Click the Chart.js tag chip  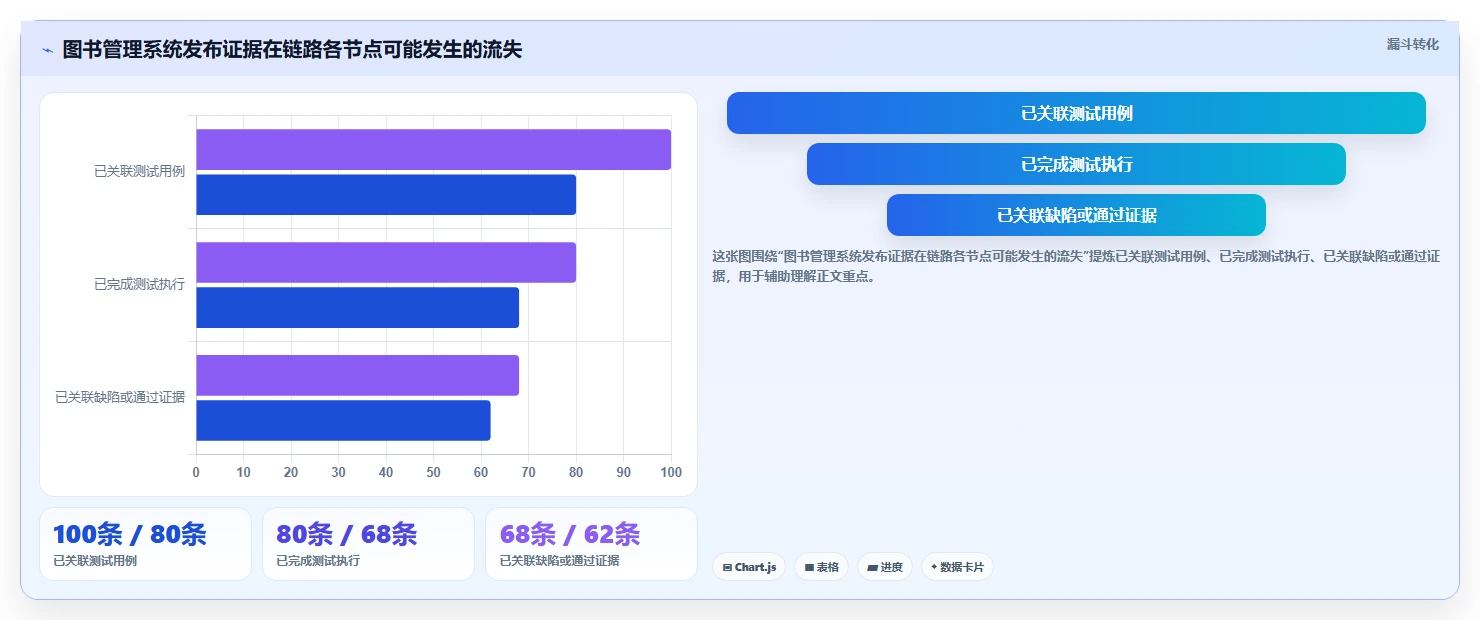pyautogui.click(x=749, y=567)
